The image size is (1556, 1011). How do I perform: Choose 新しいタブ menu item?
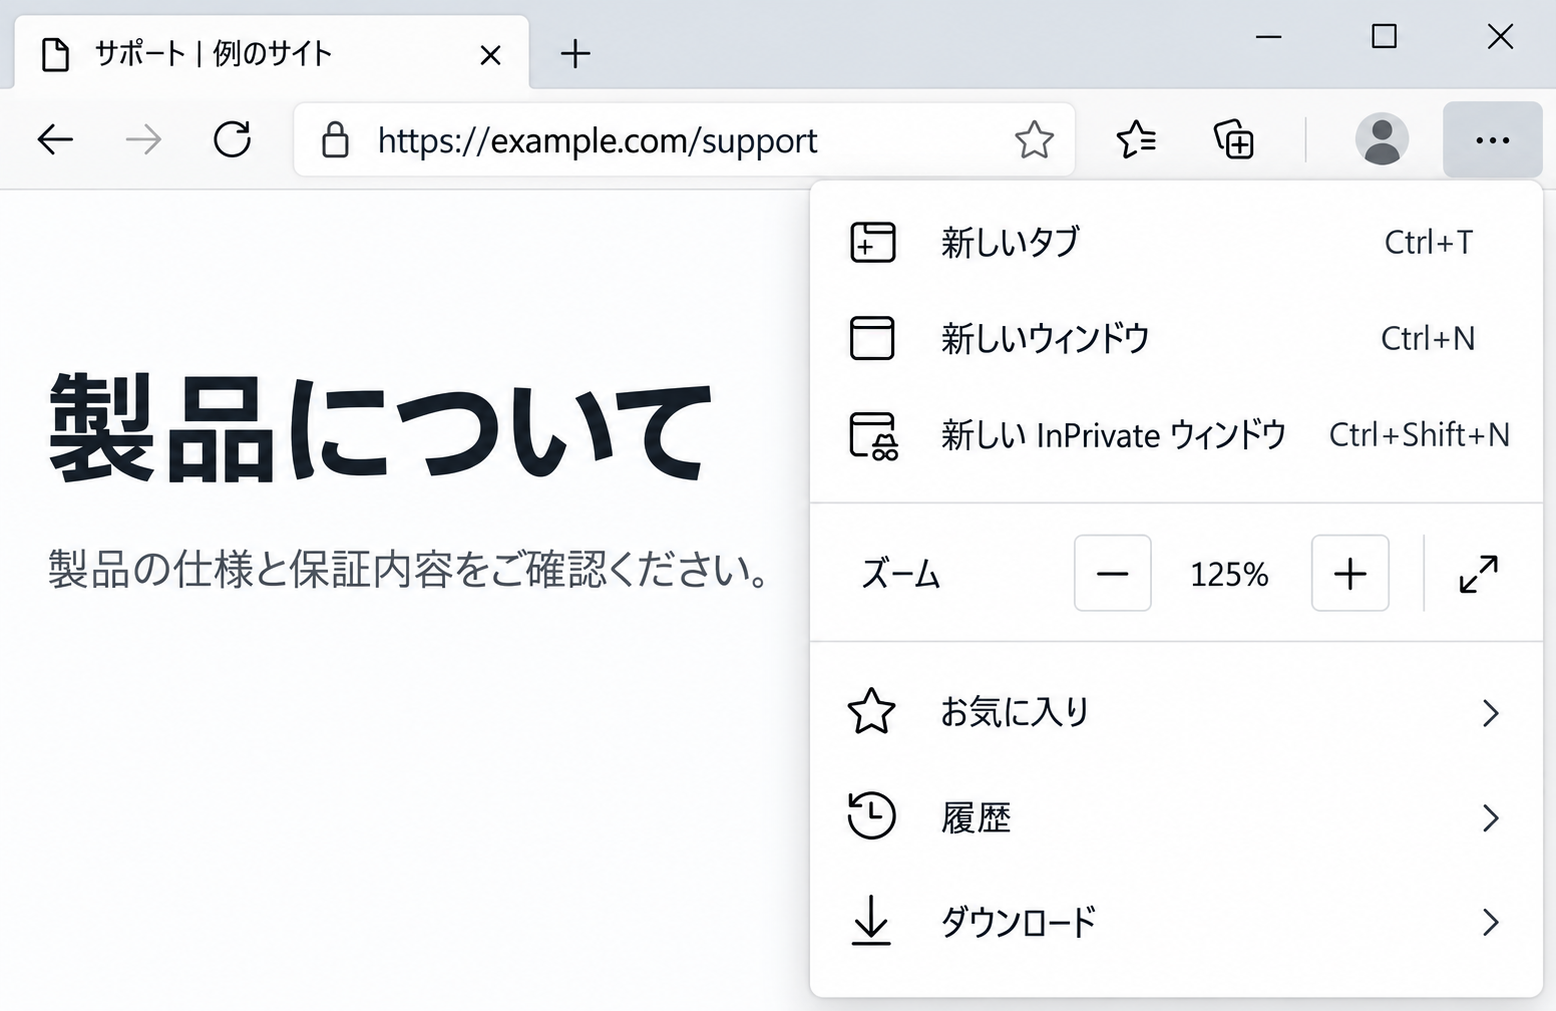click(1176, 242)
